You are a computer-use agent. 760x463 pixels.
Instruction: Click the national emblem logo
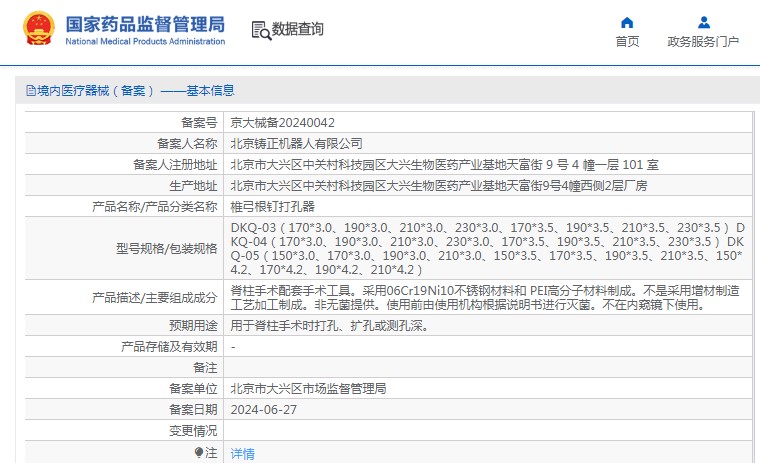pyautogui.click(x=38, y=29)
